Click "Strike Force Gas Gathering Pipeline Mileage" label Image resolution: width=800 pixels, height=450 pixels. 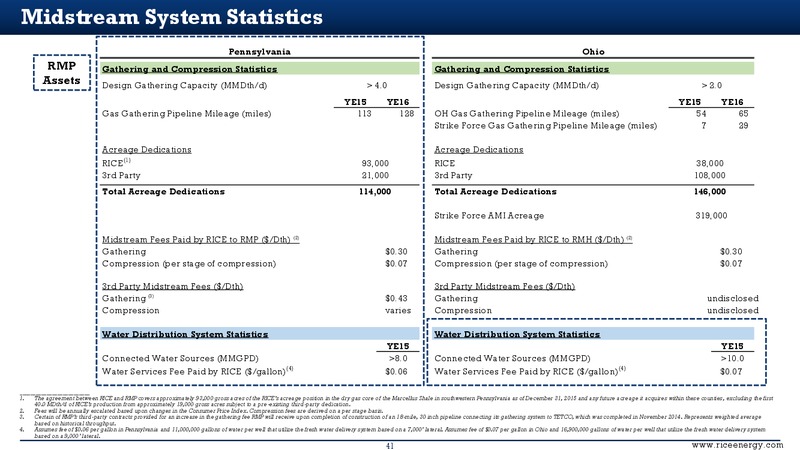tap(545, 126)
